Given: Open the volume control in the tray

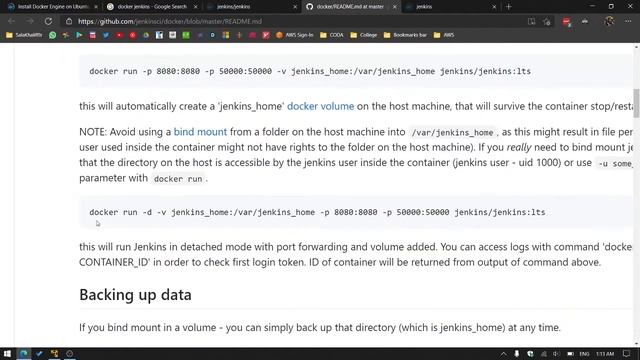Looking at the screenshot, I should [x=557, y=354].
